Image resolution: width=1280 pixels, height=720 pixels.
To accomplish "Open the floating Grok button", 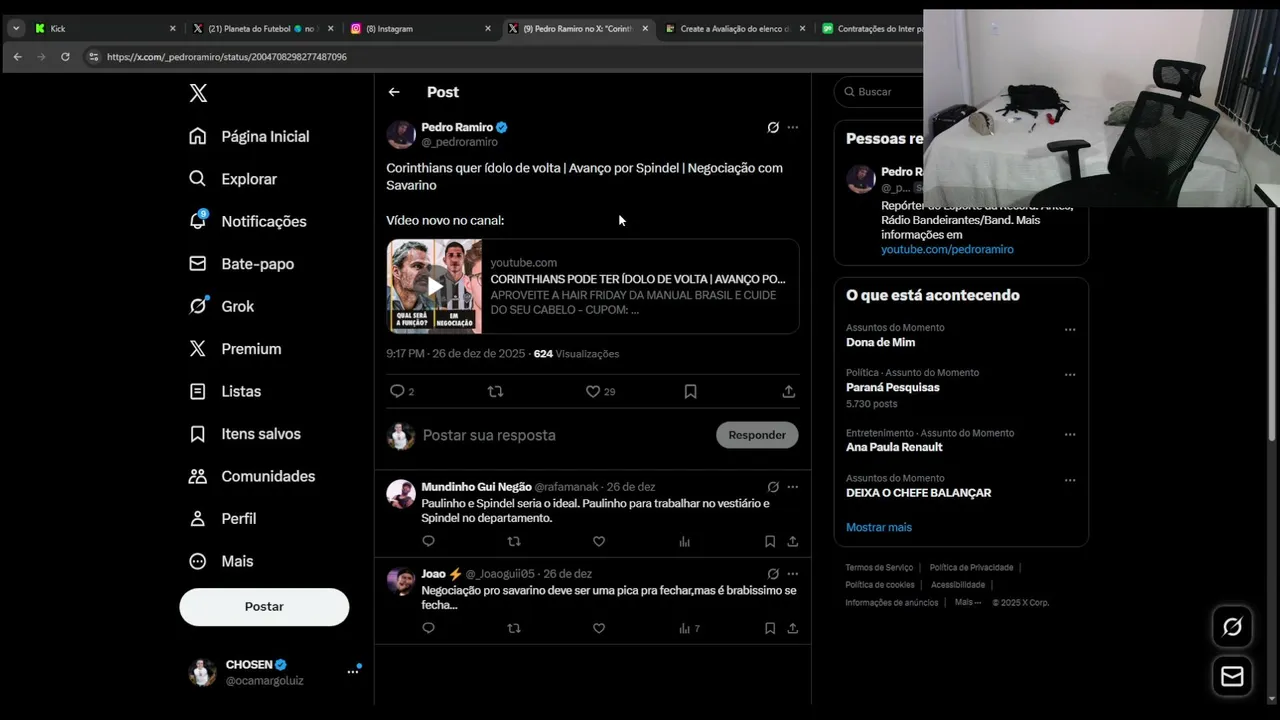I will (x=1232, y=627).
